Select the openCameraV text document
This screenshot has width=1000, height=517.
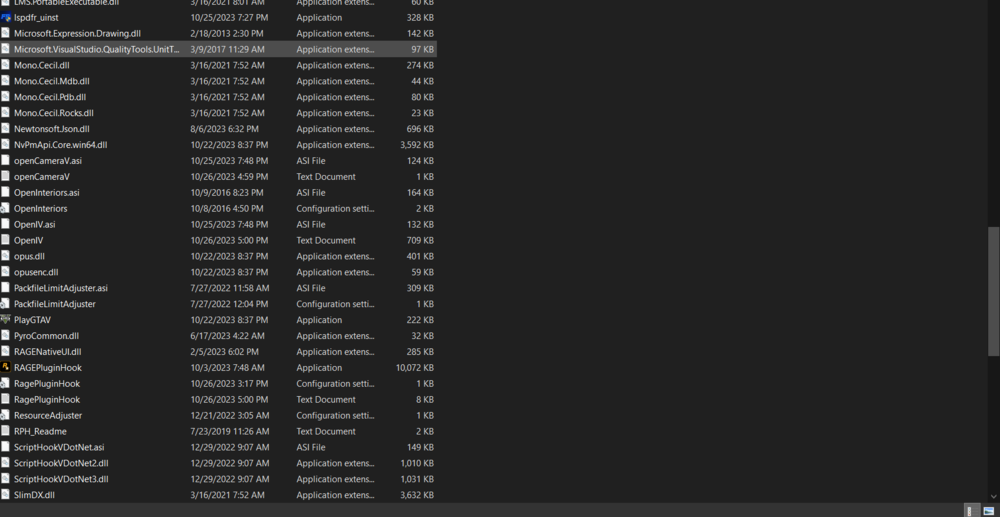pos(218,177)
